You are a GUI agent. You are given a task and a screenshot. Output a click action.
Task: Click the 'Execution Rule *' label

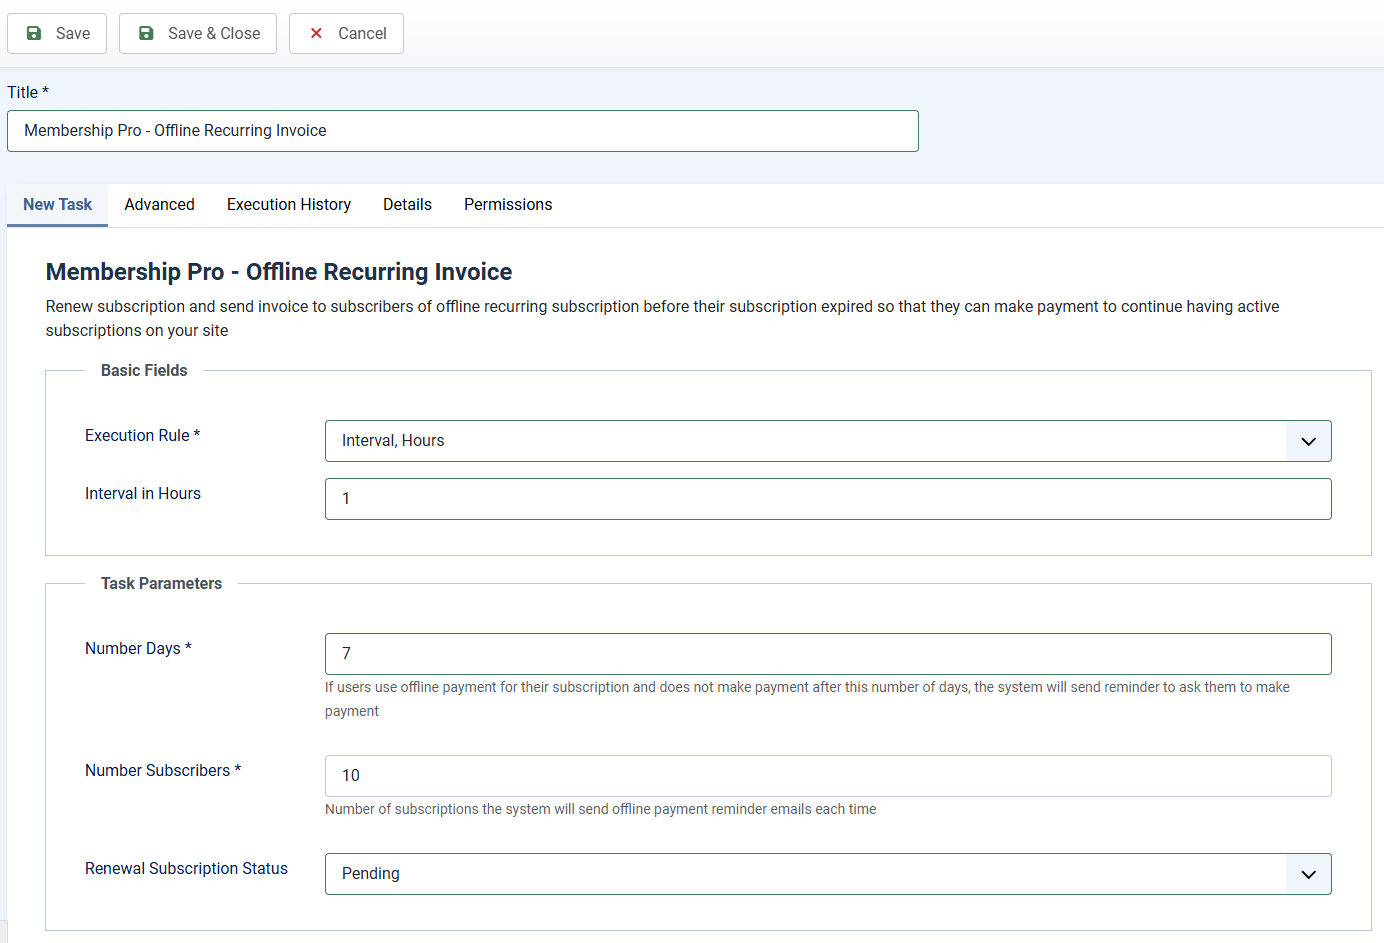[143, 435]
